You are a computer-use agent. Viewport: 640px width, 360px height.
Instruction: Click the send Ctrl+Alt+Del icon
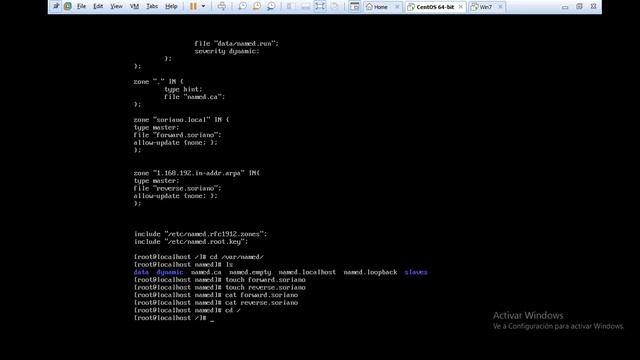pyautogui.click(x=222, y=7)
